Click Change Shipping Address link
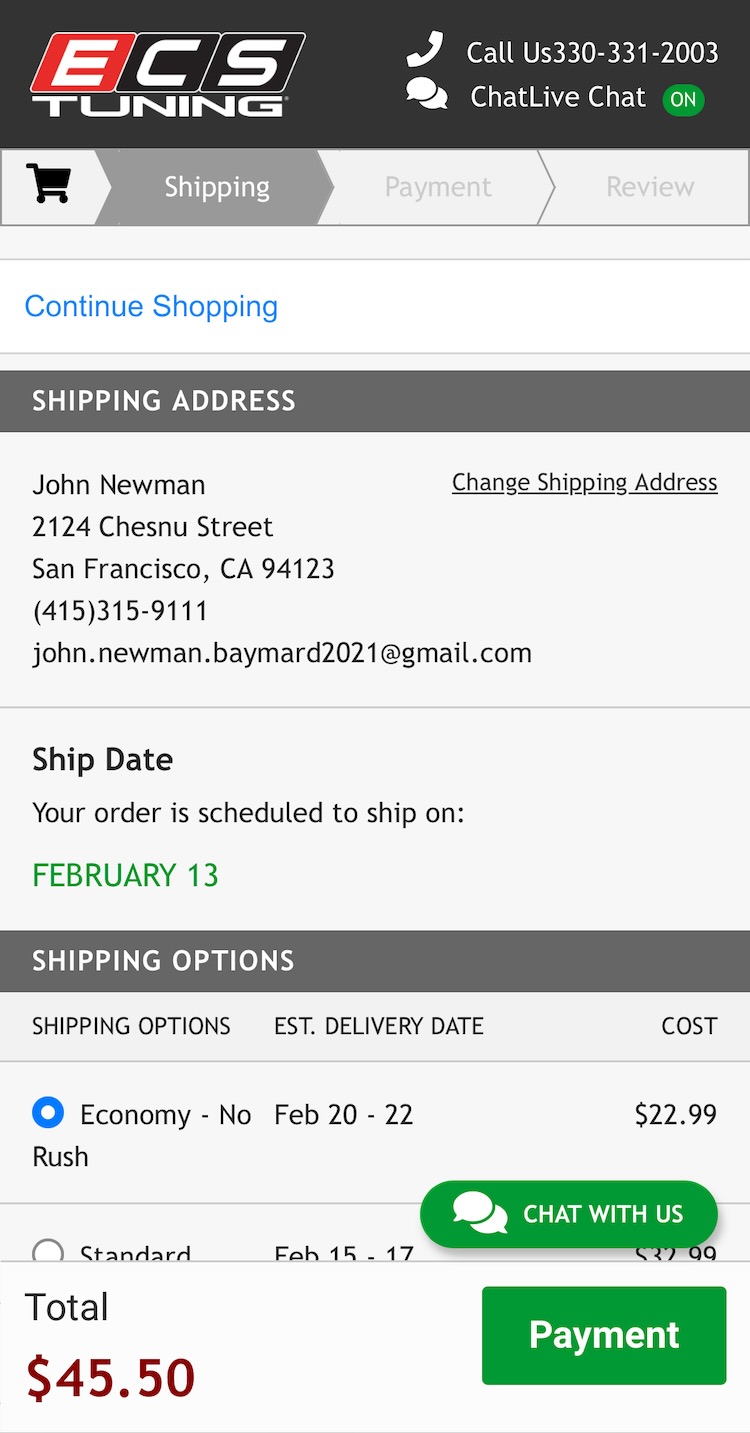This screenshot has height=1433, width=750. (584, 482)
